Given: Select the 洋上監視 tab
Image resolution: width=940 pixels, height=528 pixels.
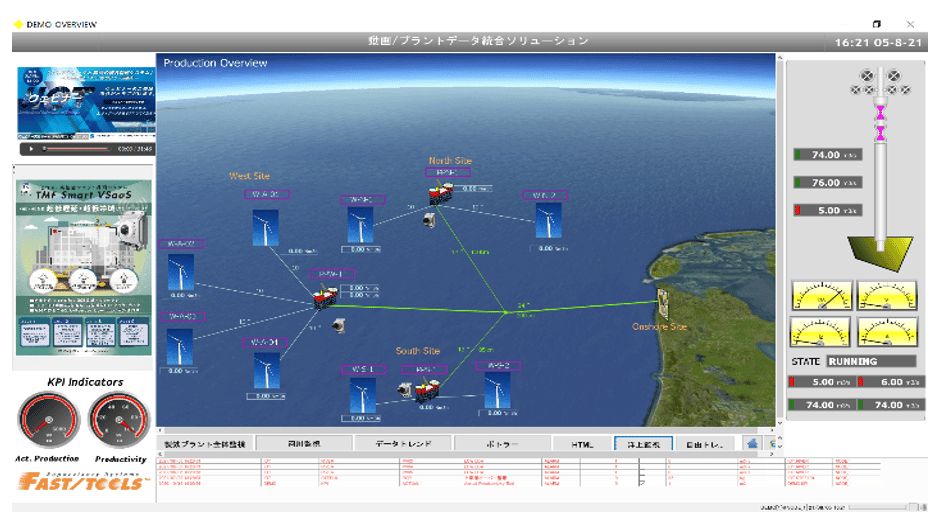Looking at the screenshot, I should 643,444.
